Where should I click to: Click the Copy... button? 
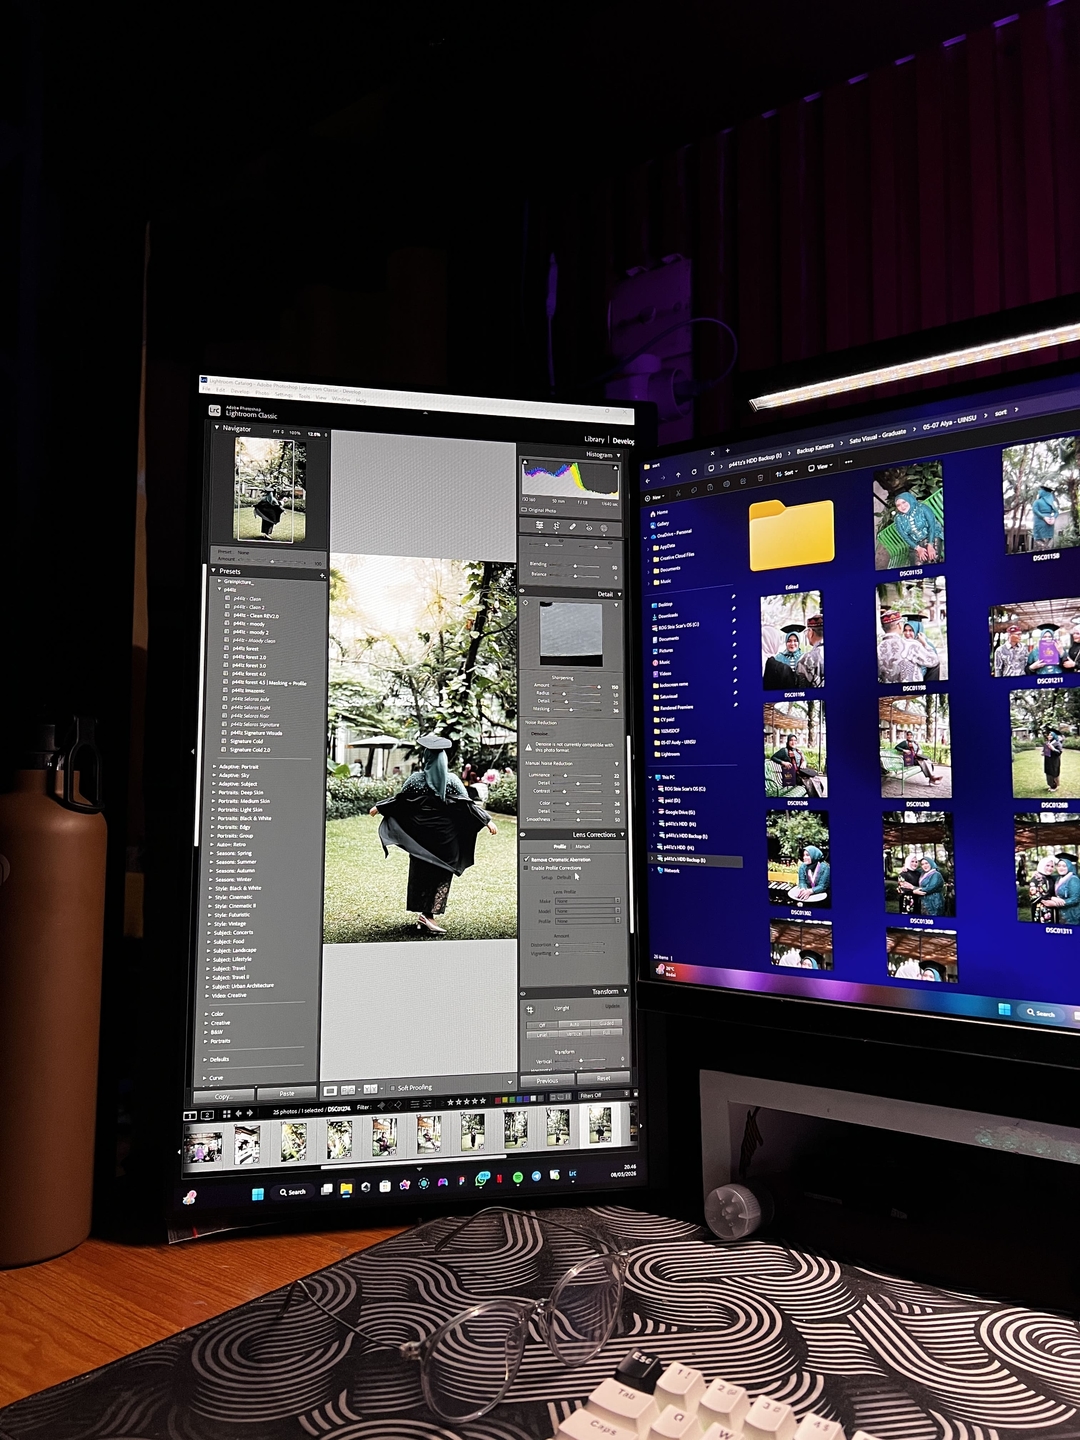pos(223,1097)
